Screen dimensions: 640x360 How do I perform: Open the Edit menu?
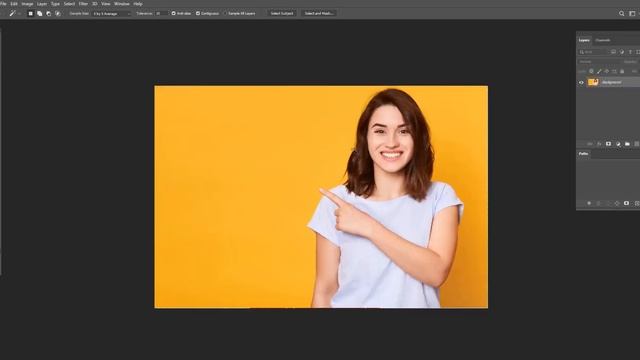pyautogui.click(x=14, y=4)
